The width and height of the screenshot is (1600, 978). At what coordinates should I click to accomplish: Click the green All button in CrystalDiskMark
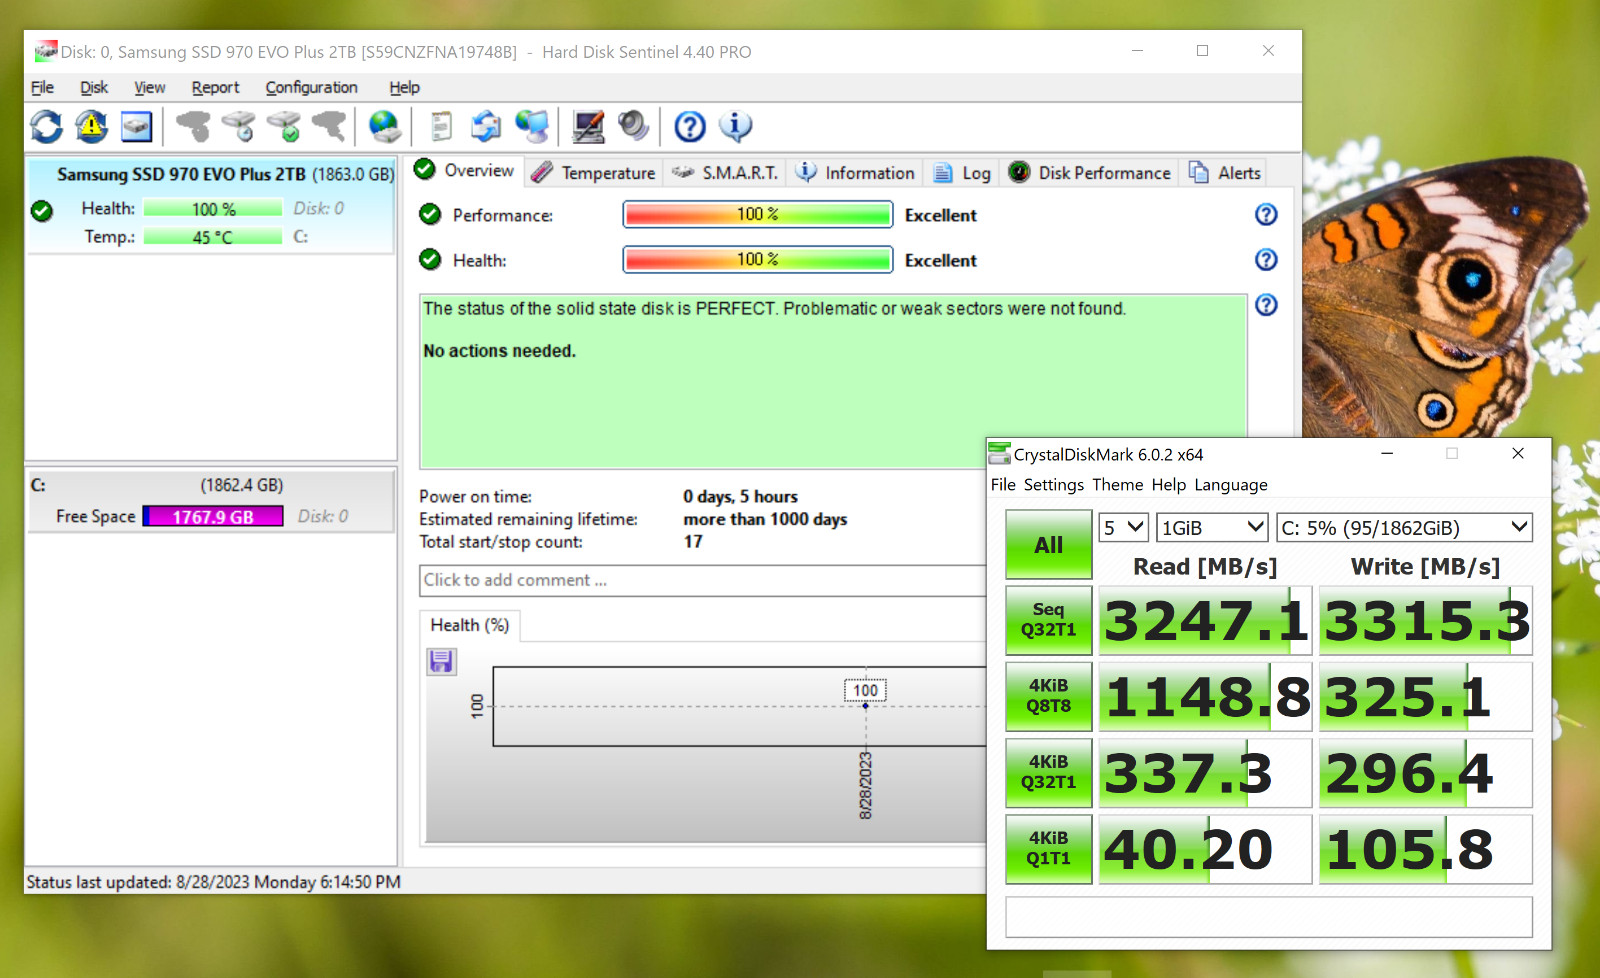1049,545
